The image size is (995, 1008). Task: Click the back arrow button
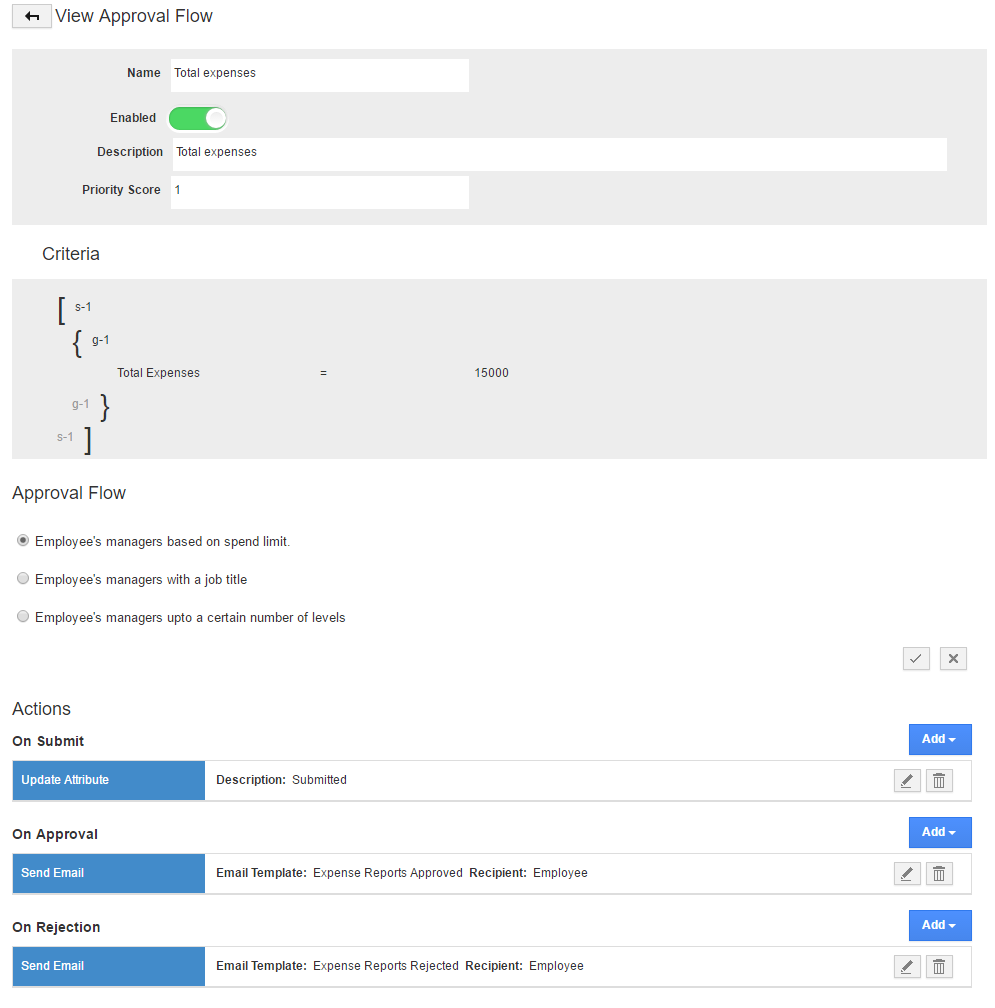(32, 17)
